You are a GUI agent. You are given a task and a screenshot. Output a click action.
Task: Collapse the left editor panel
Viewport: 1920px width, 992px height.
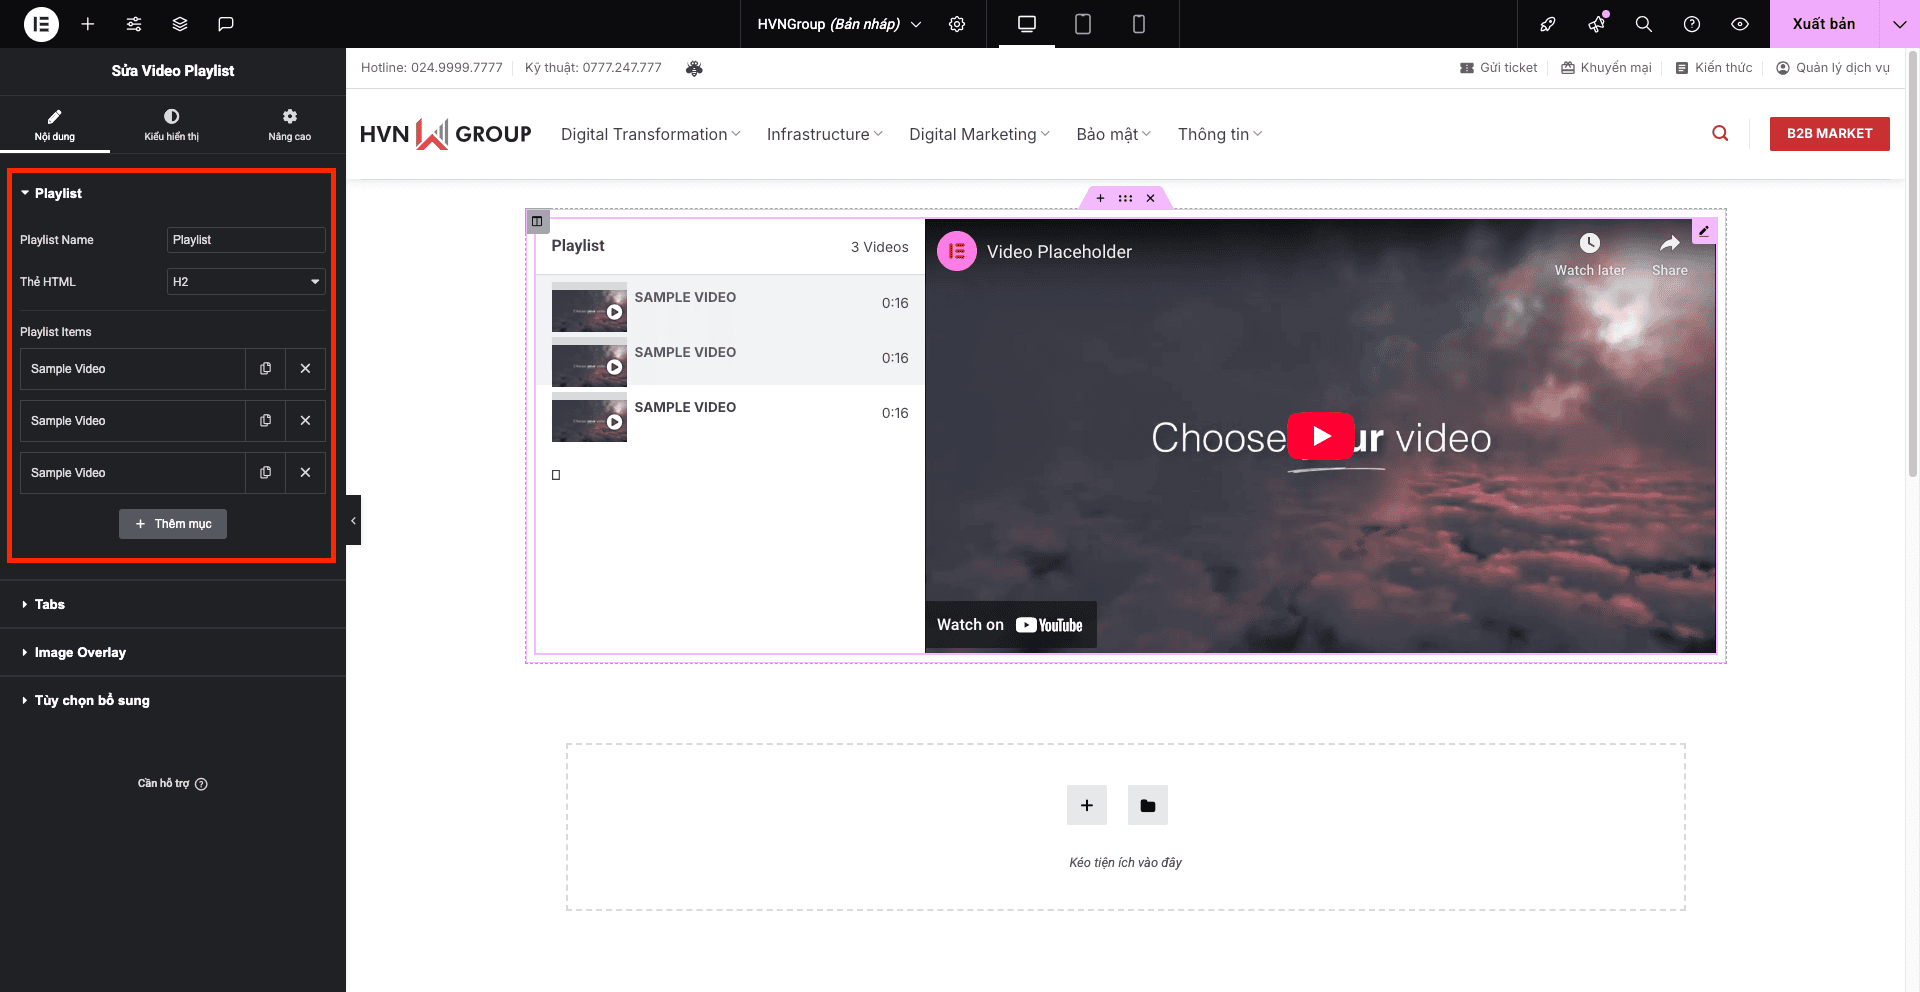353,520
